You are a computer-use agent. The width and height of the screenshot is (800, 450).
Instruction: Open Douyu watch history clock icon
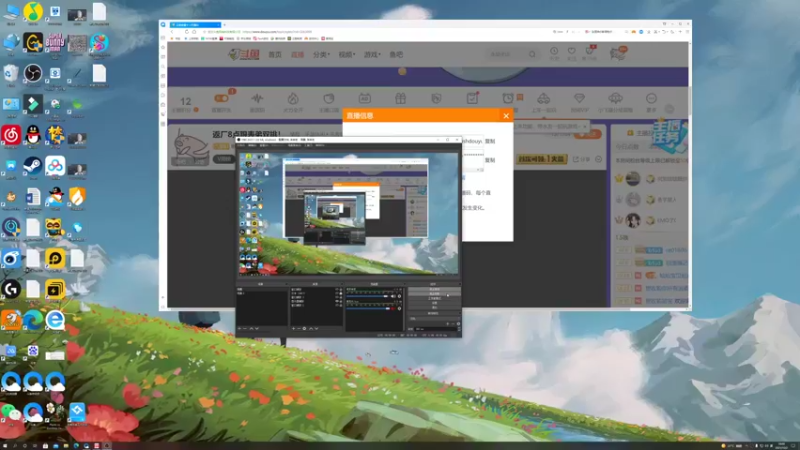tap(554, 51)
